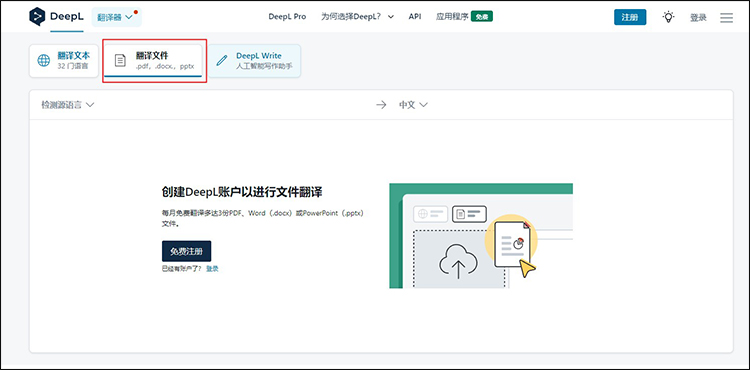Click 登录 in the top bar

click(698, 18)
